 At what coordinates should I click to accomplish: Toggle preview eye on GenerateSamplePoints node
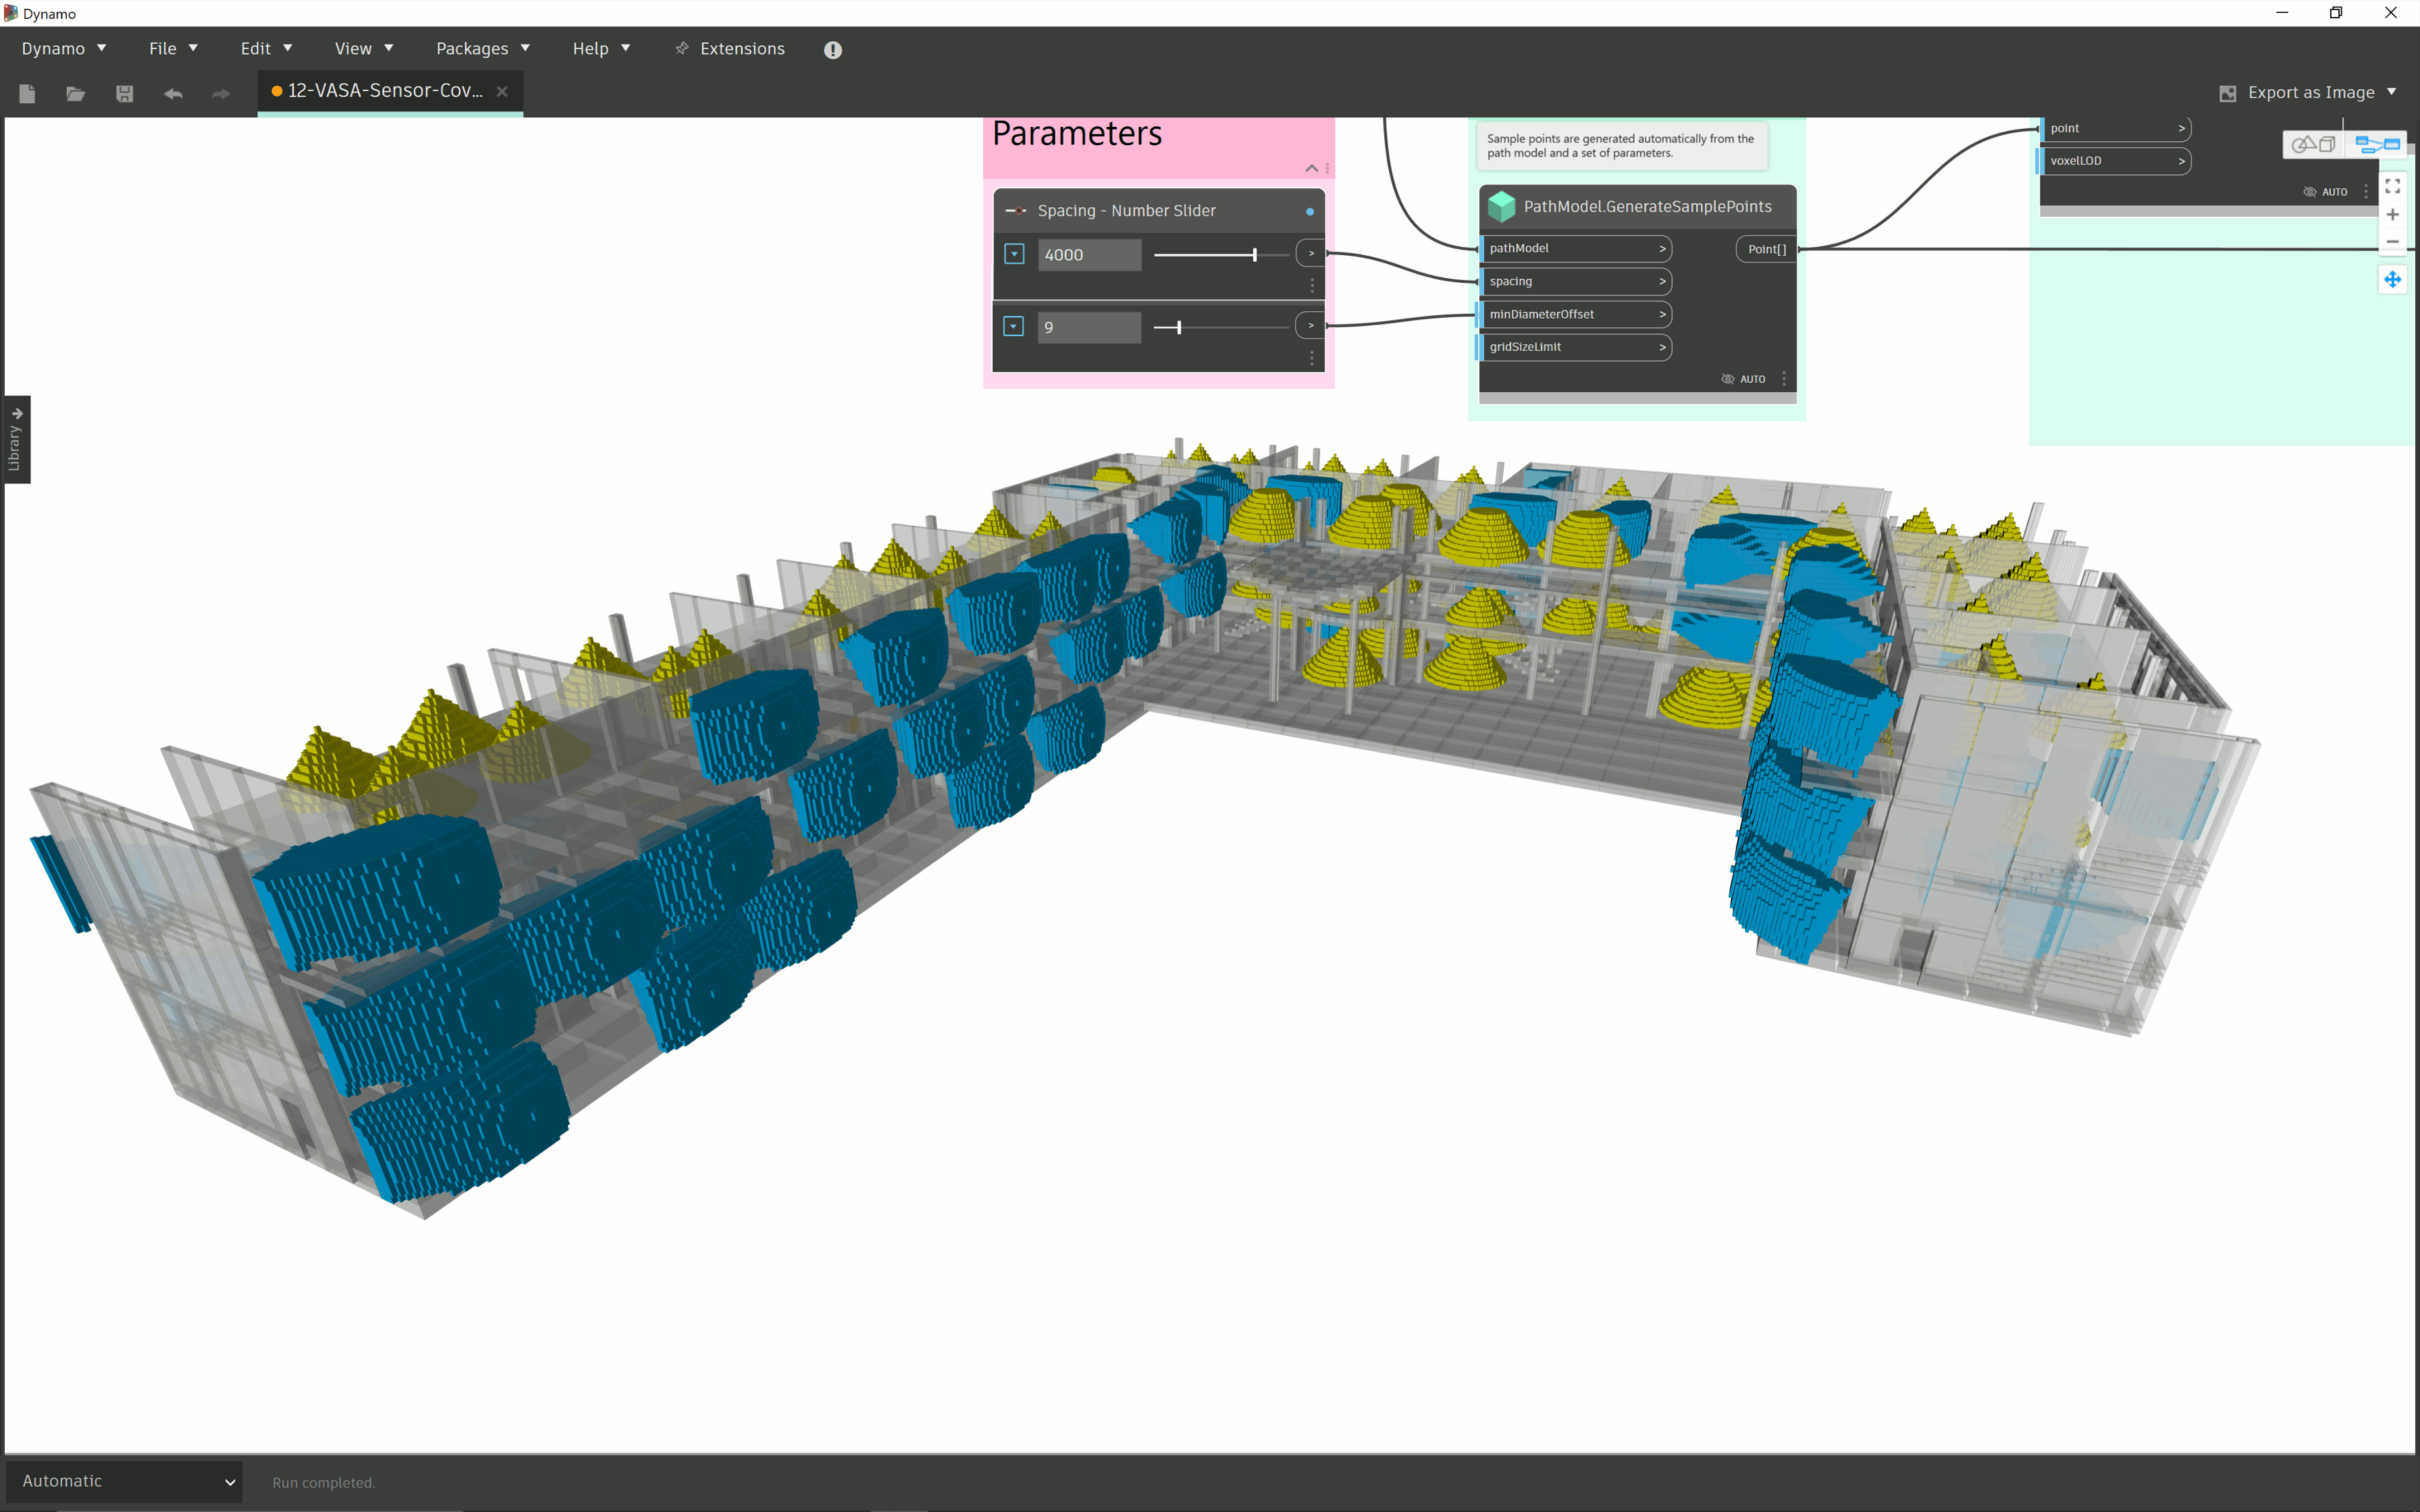point(1727,379)
